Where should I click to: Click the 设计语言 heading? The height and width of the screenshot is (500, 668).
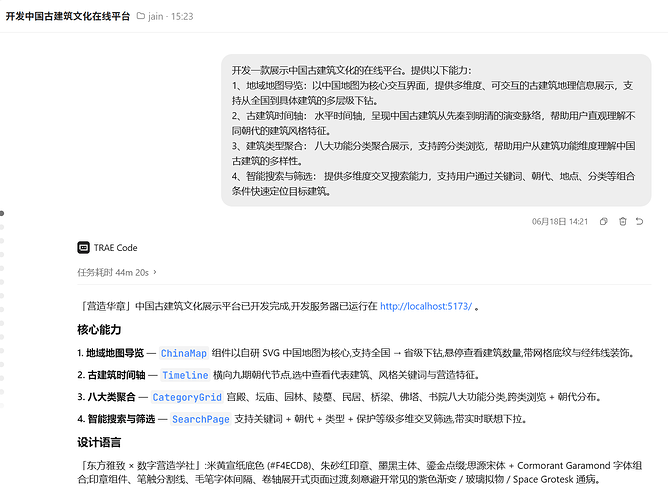pyautogui.click(x=99, y=442)
